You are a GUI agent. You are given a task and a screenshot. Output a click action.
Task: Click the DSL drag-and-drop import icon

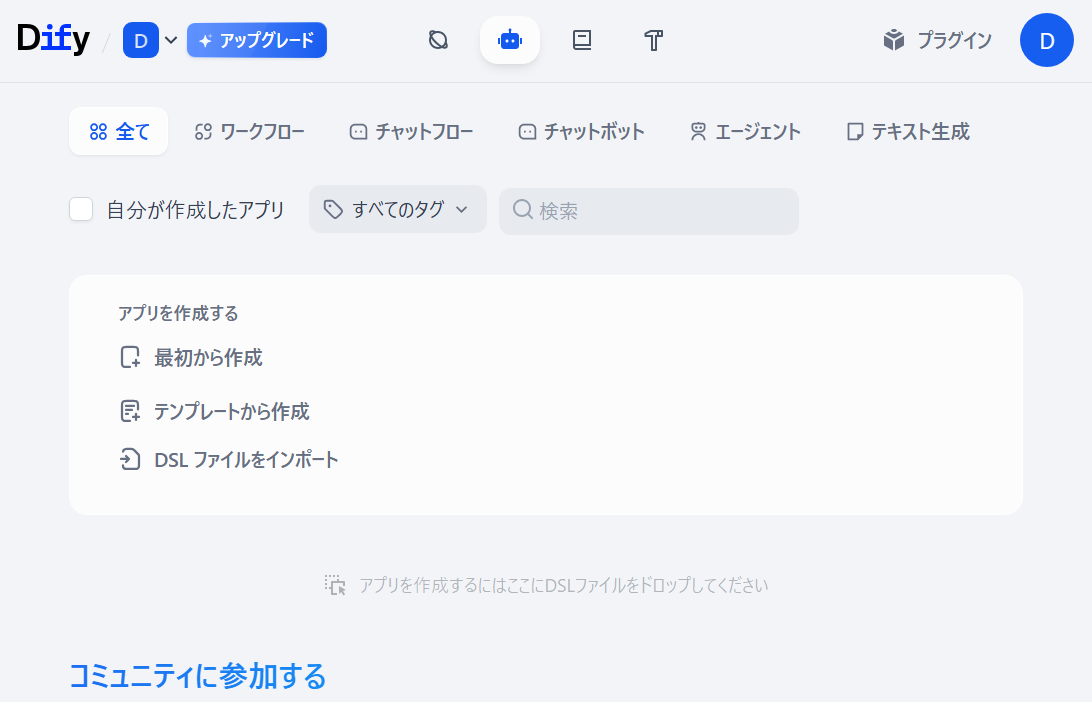pyautogui.click(x=336, y=585)
